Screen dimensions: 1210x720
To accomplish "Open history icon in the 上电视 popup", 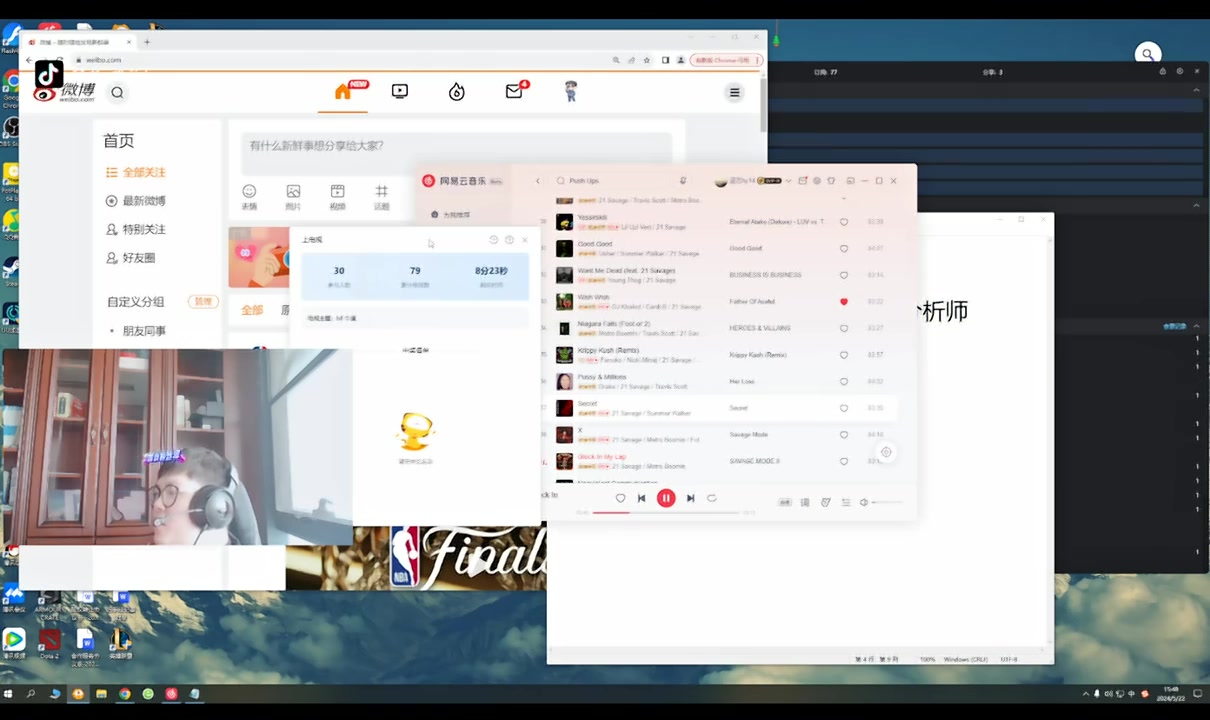I will click(x=493, y=240).
